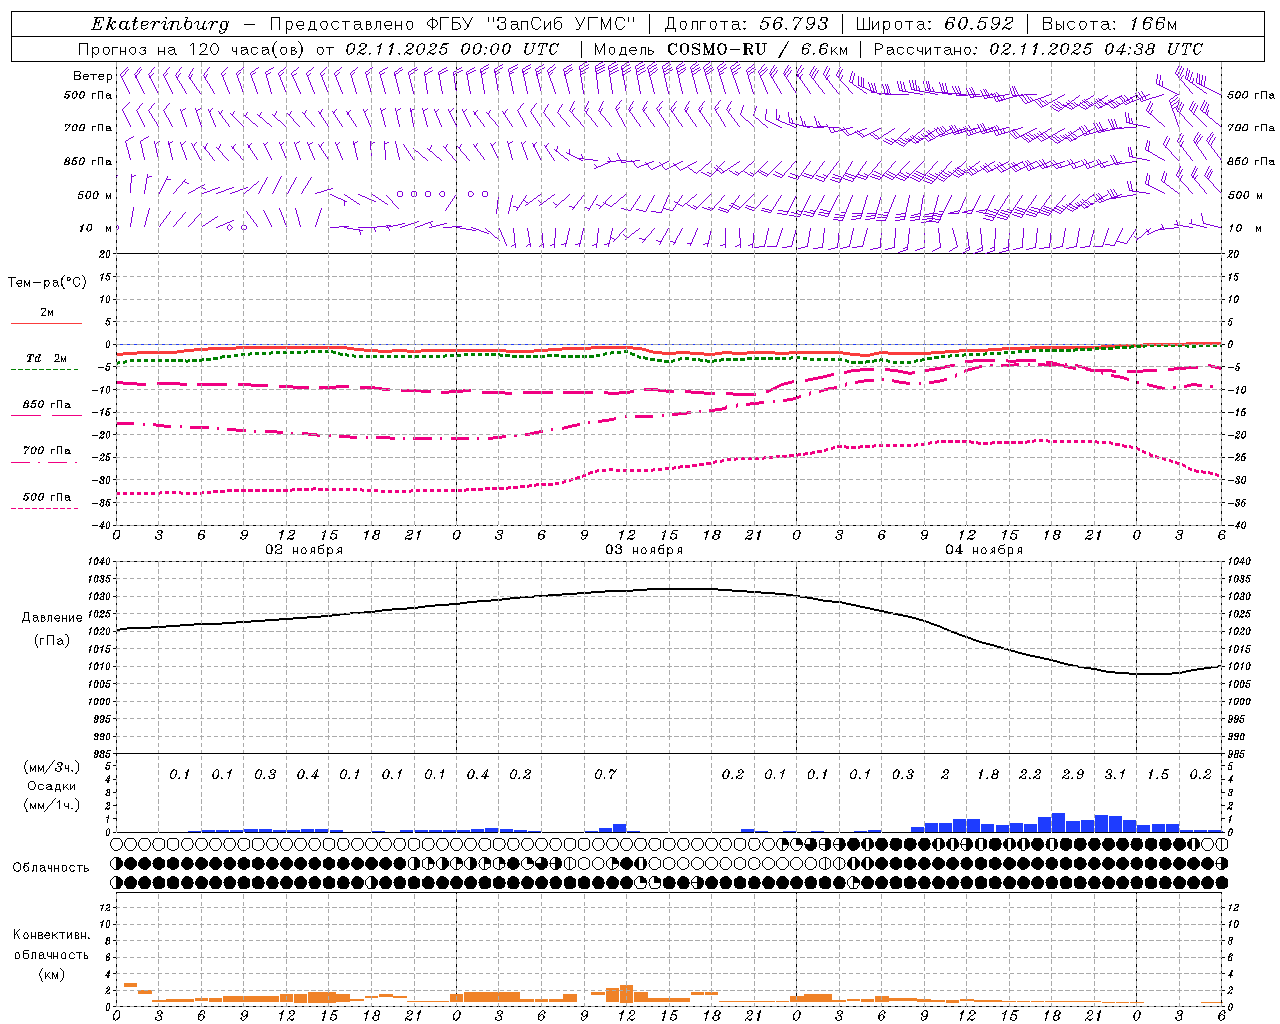Select the 'Прогноз на 120 часа(ов)' forecast text
The height and width of the screenshot is (1024, 1280).
point(192,49)
